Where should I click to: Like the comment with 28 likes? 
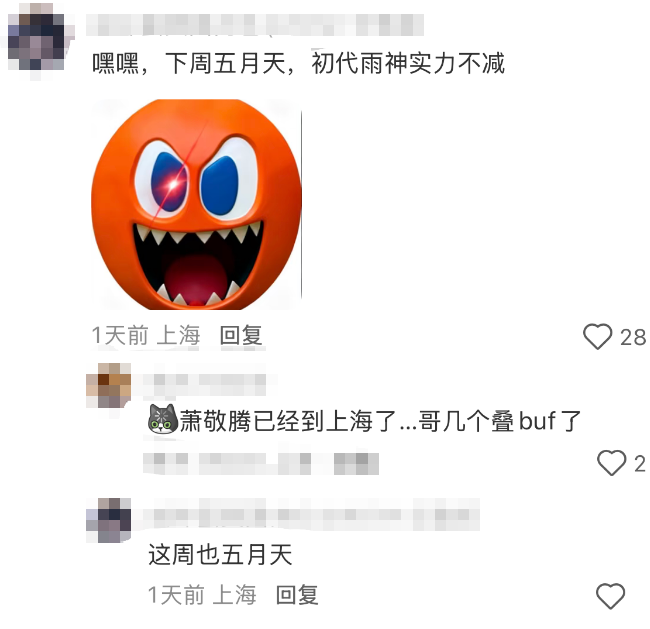pos(597,336)
